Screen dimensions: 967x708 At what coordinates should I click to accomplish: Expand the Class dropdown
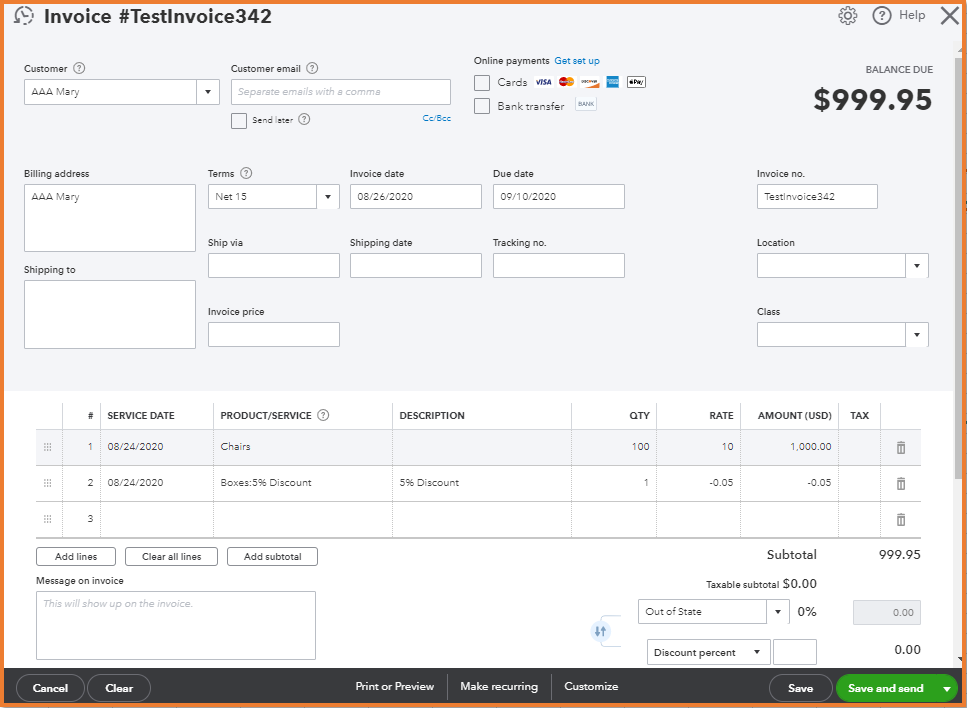click(916, 335)
